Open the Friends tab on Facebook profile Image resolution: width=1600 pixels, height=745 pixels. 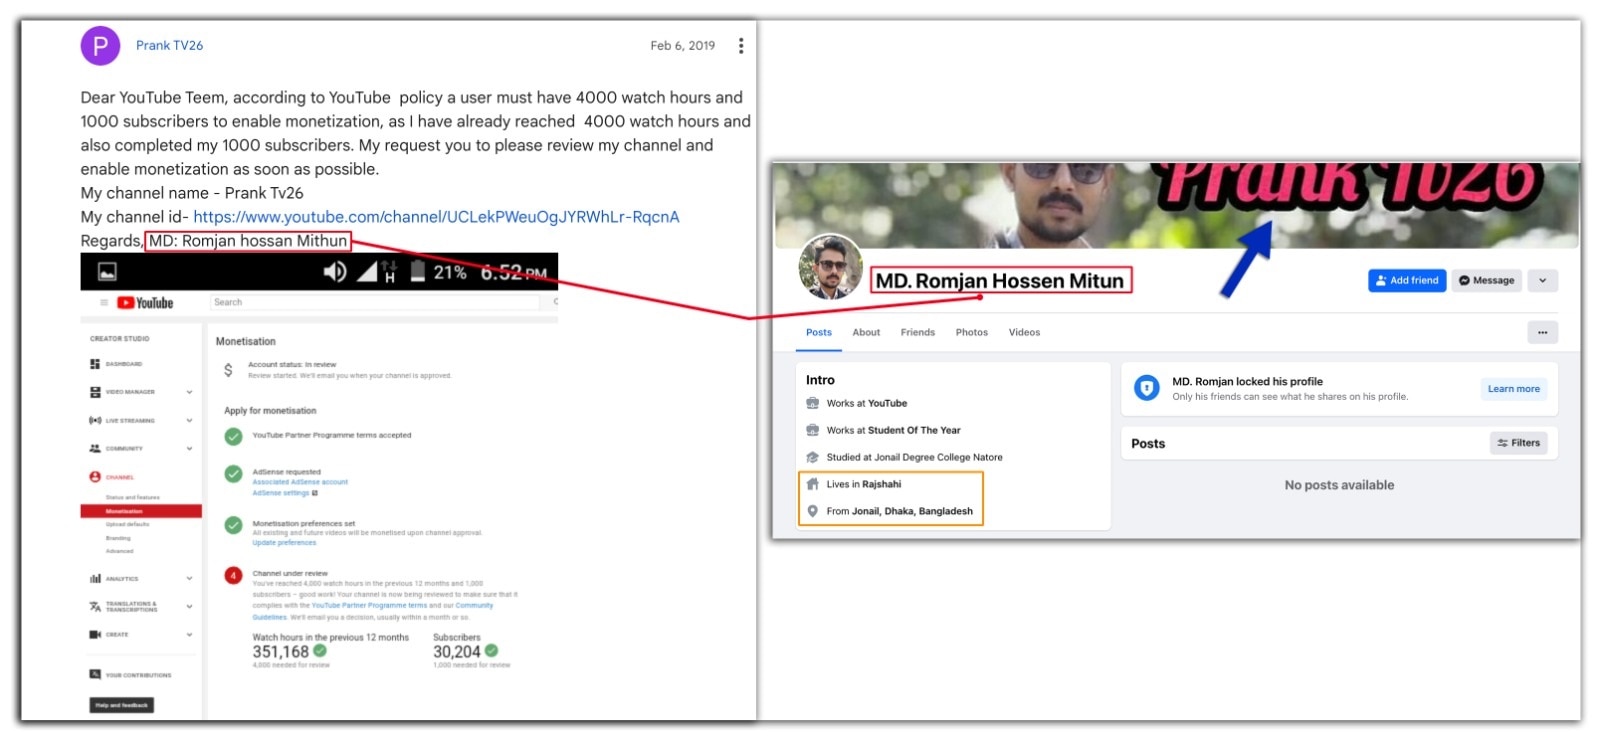pyautogui.click(x=917, y=333)
